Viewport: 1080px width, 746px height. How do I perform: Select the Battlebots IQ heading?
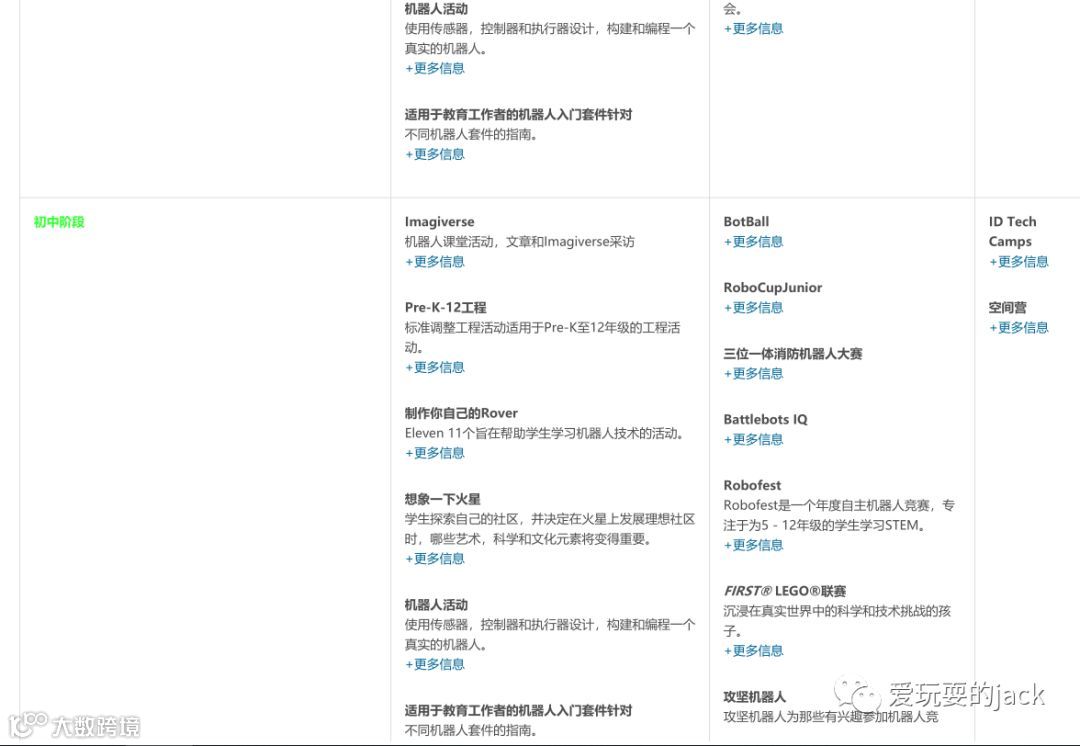(x=765, y=419)
